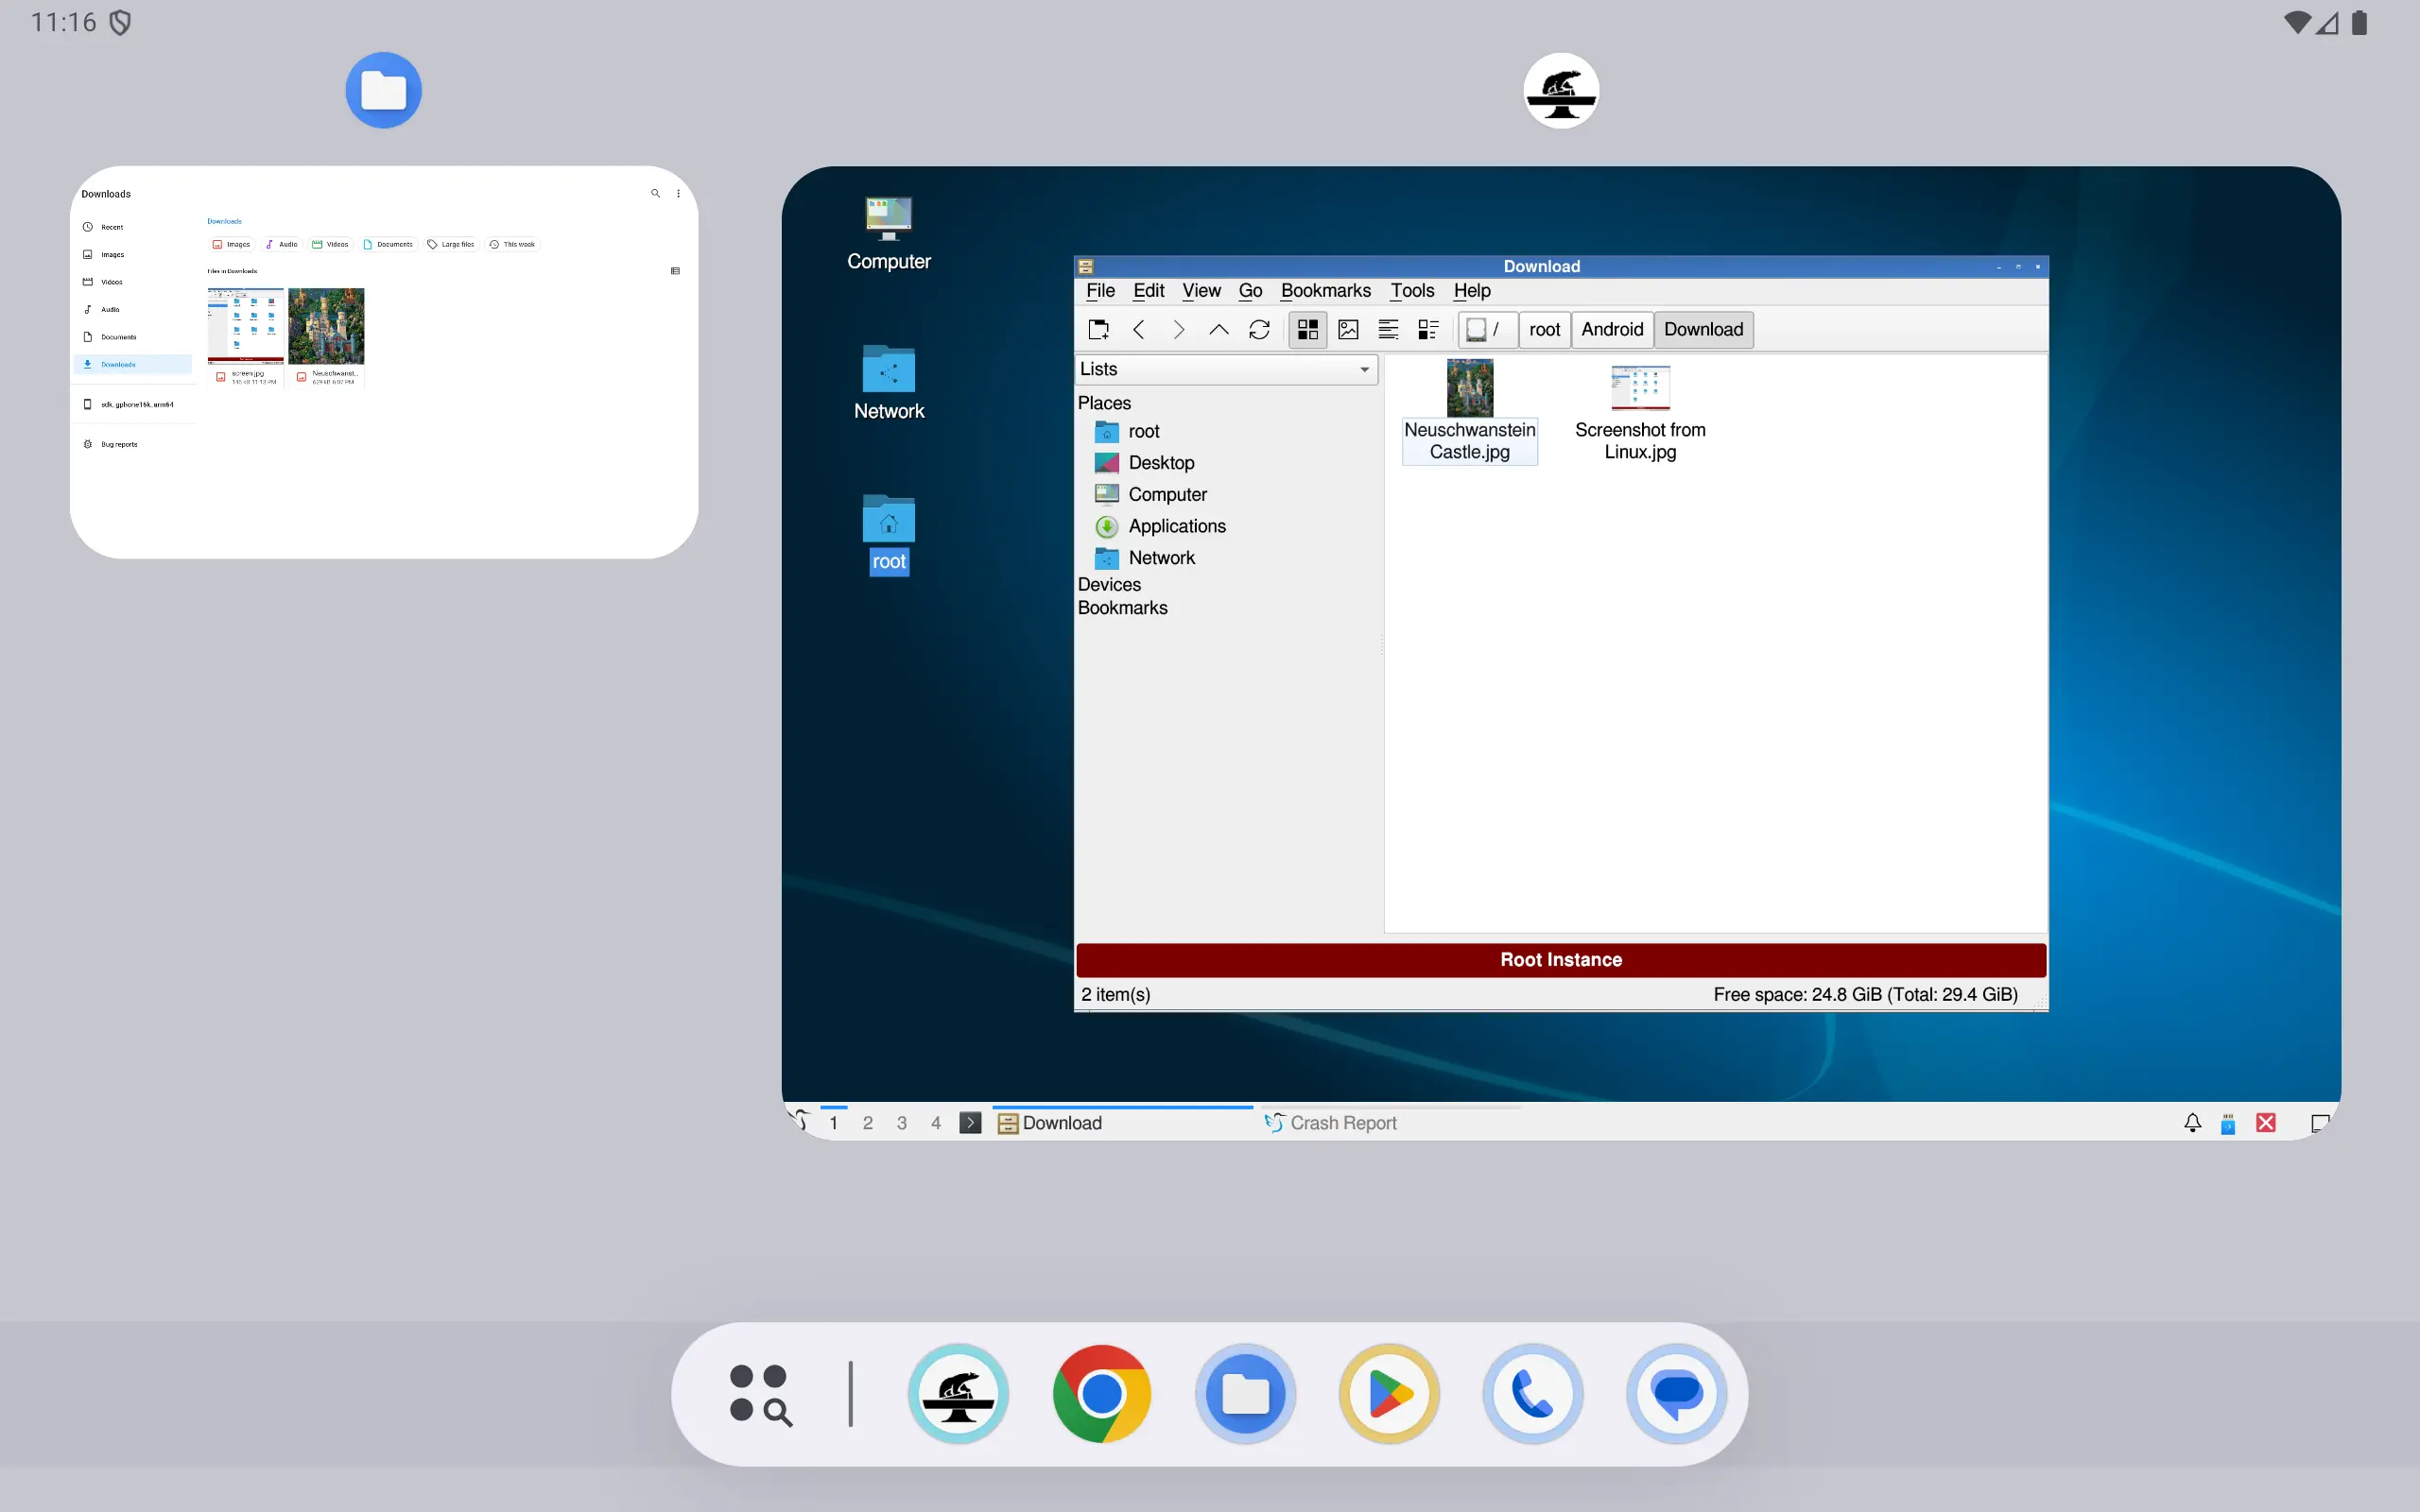This screenshot has width=2420, height=1512.
Task: Go back with the left arrow
Action: (1138, 329)
